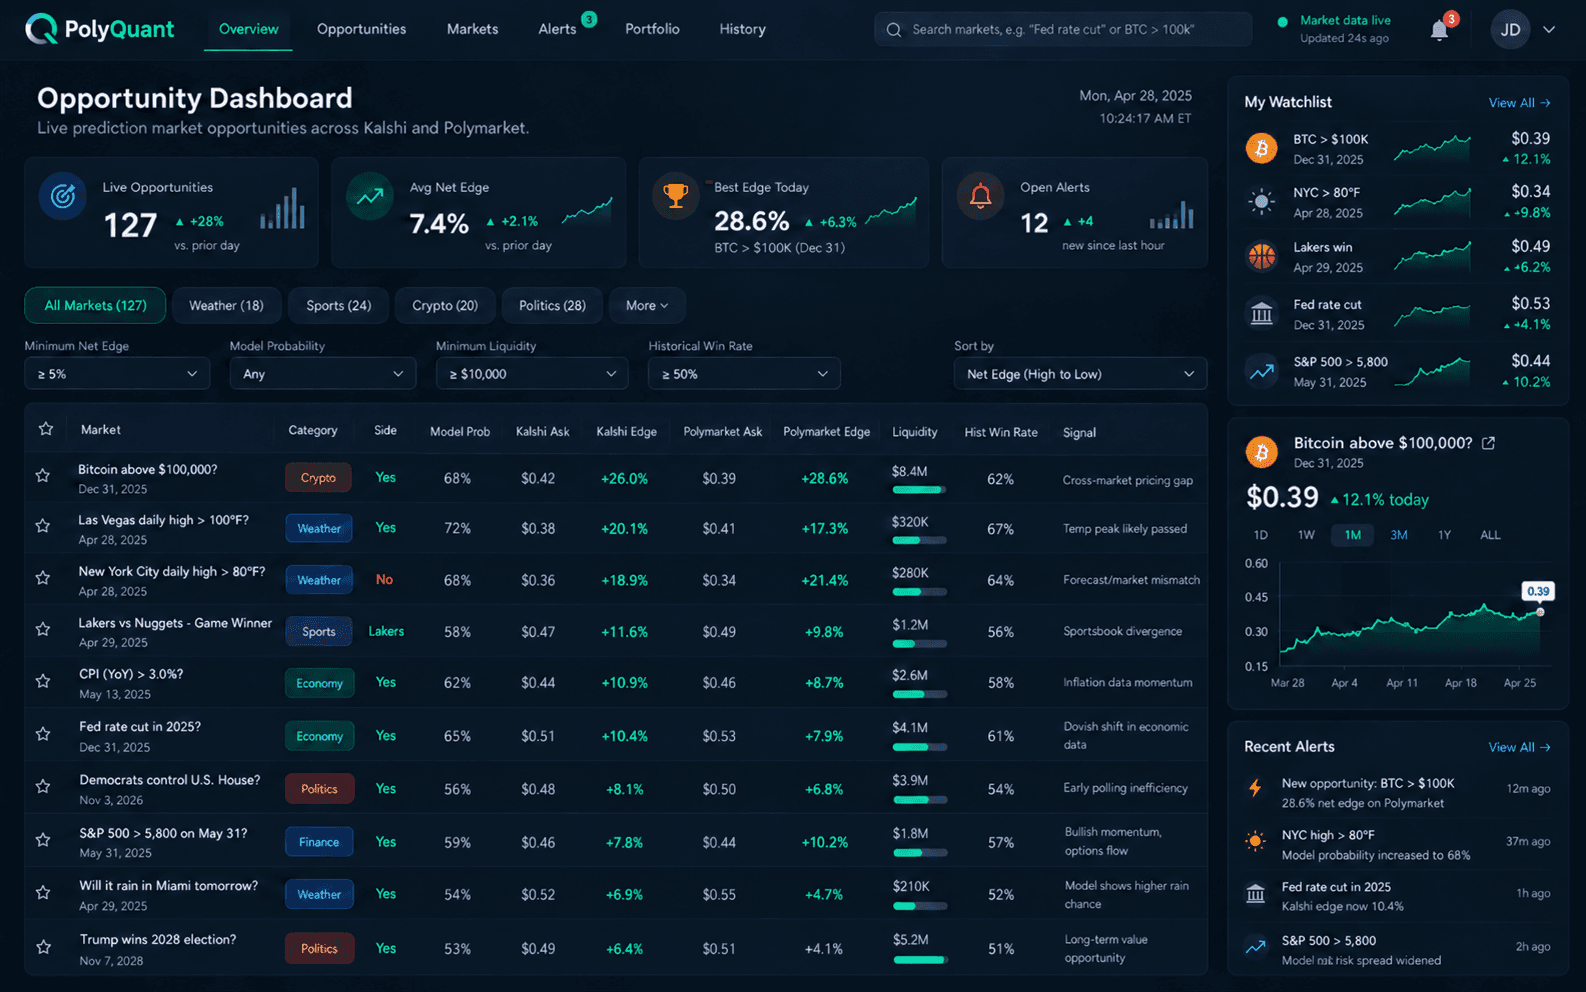
Task: Click the Best Edge Today trophy icon
Action: (676, 195)
